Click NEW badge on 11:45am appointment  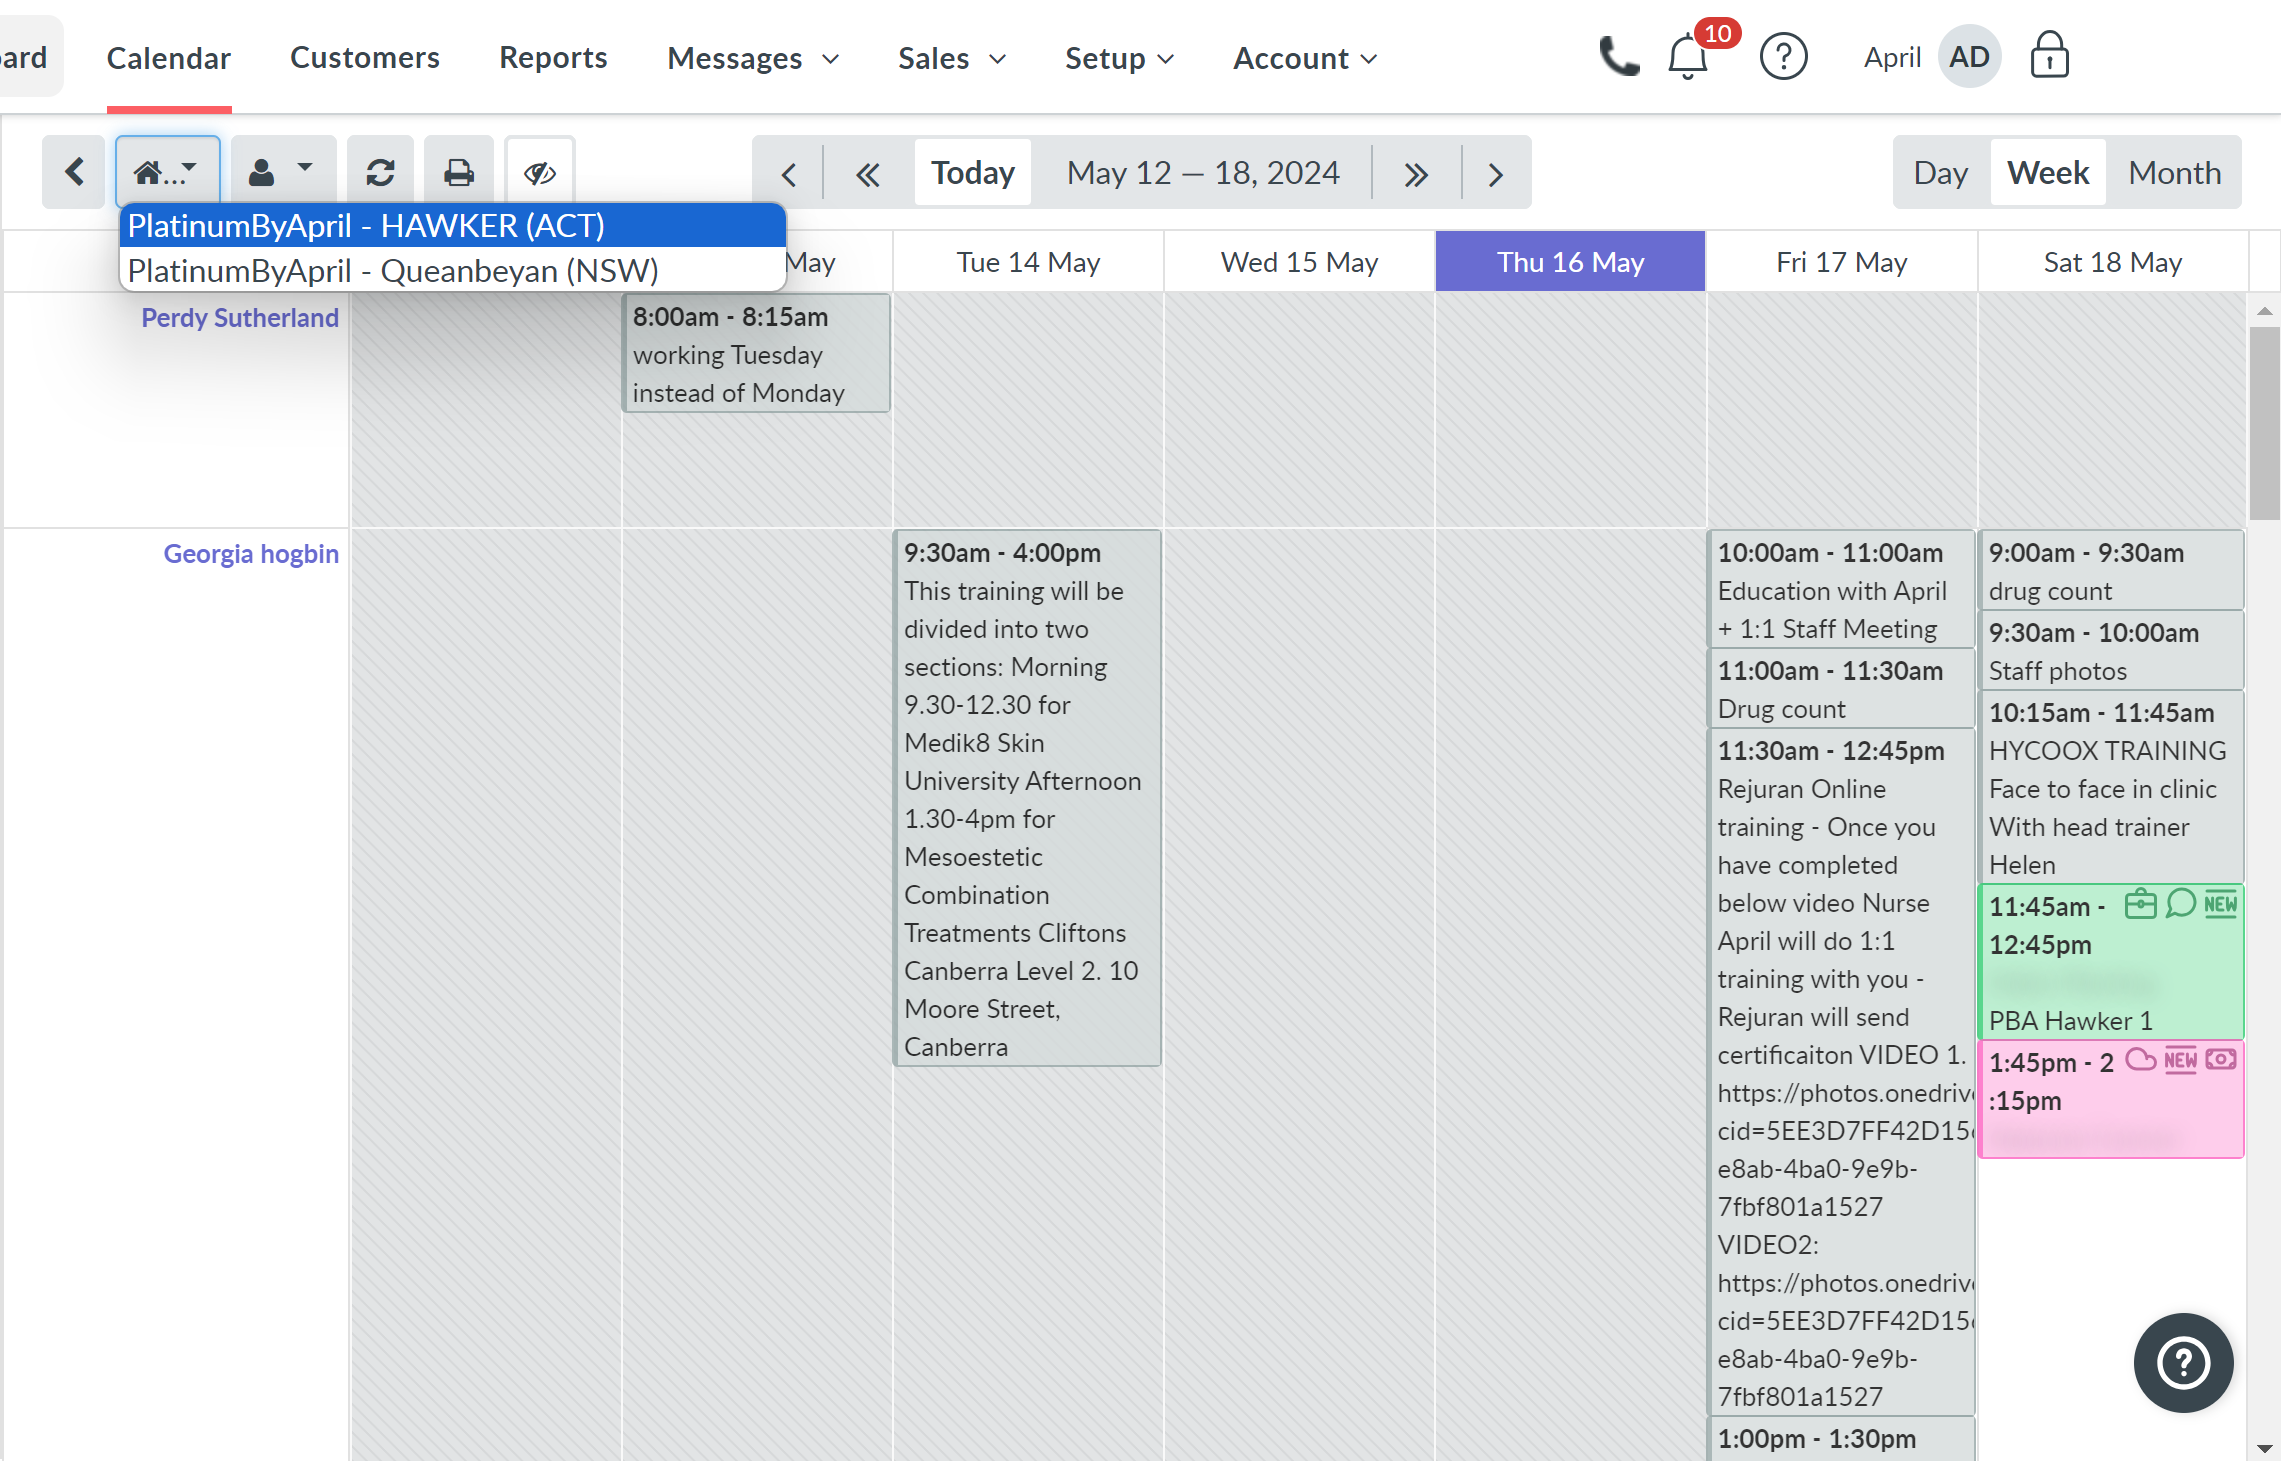[2221, 904]
